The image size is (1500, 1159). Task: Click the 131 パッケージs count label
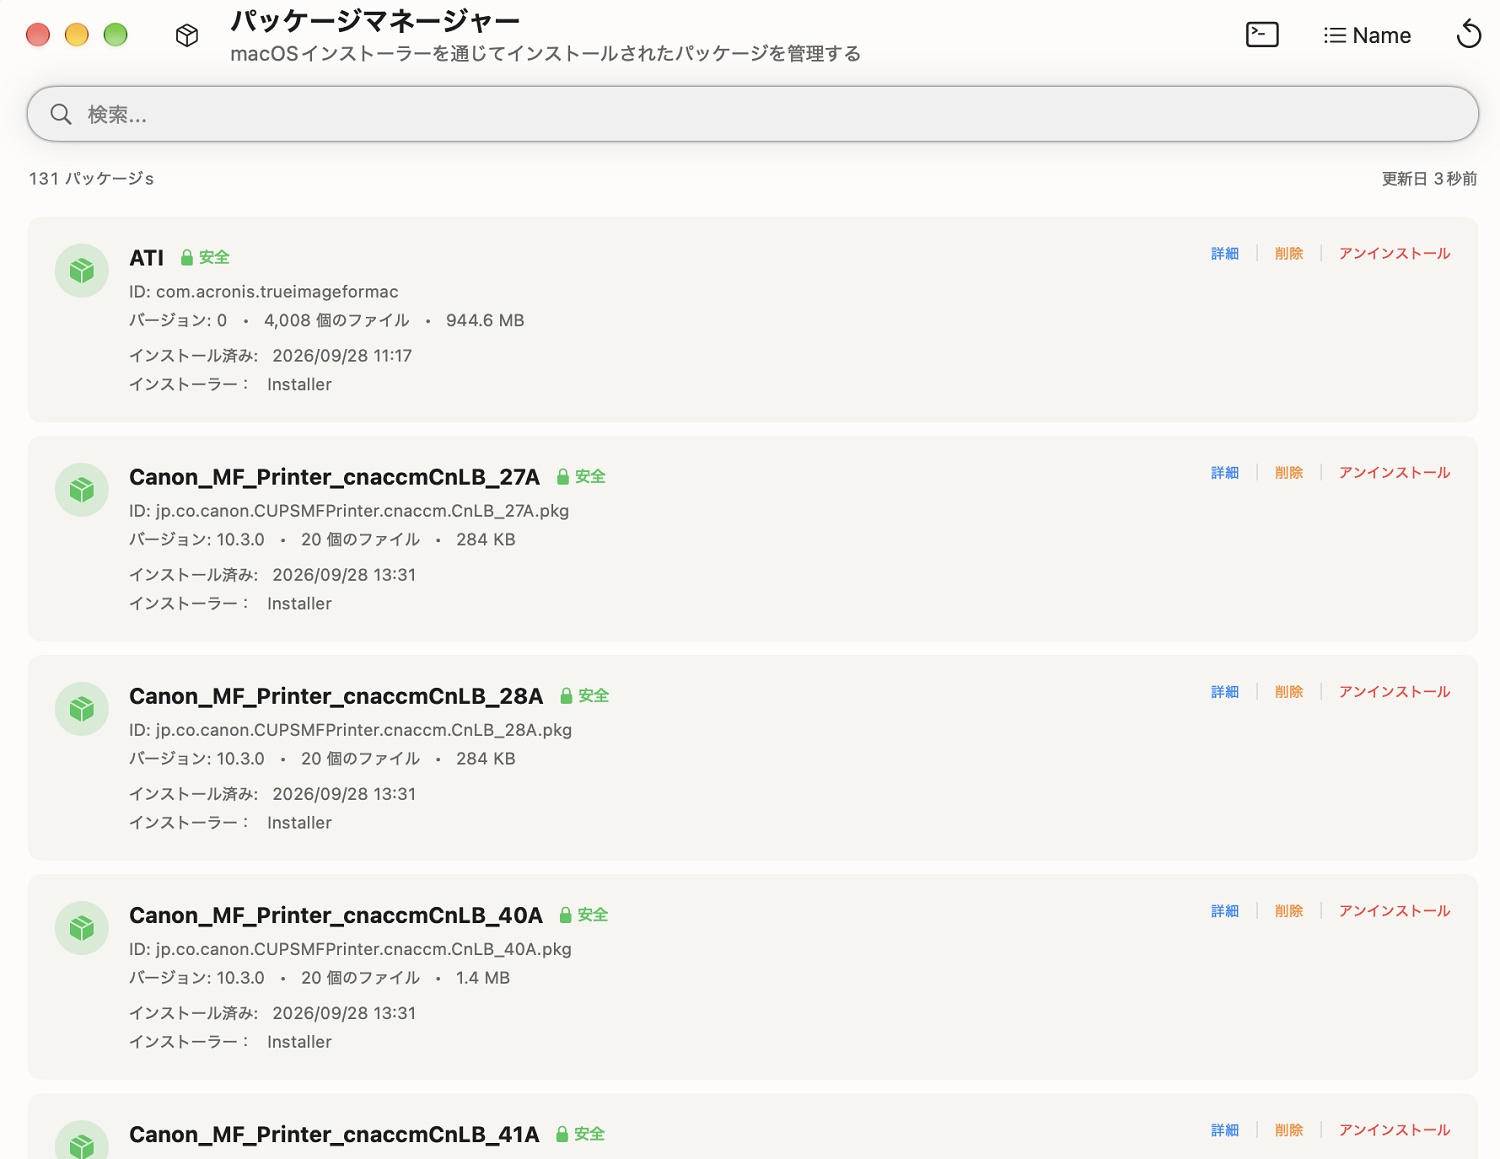(91, 178)
